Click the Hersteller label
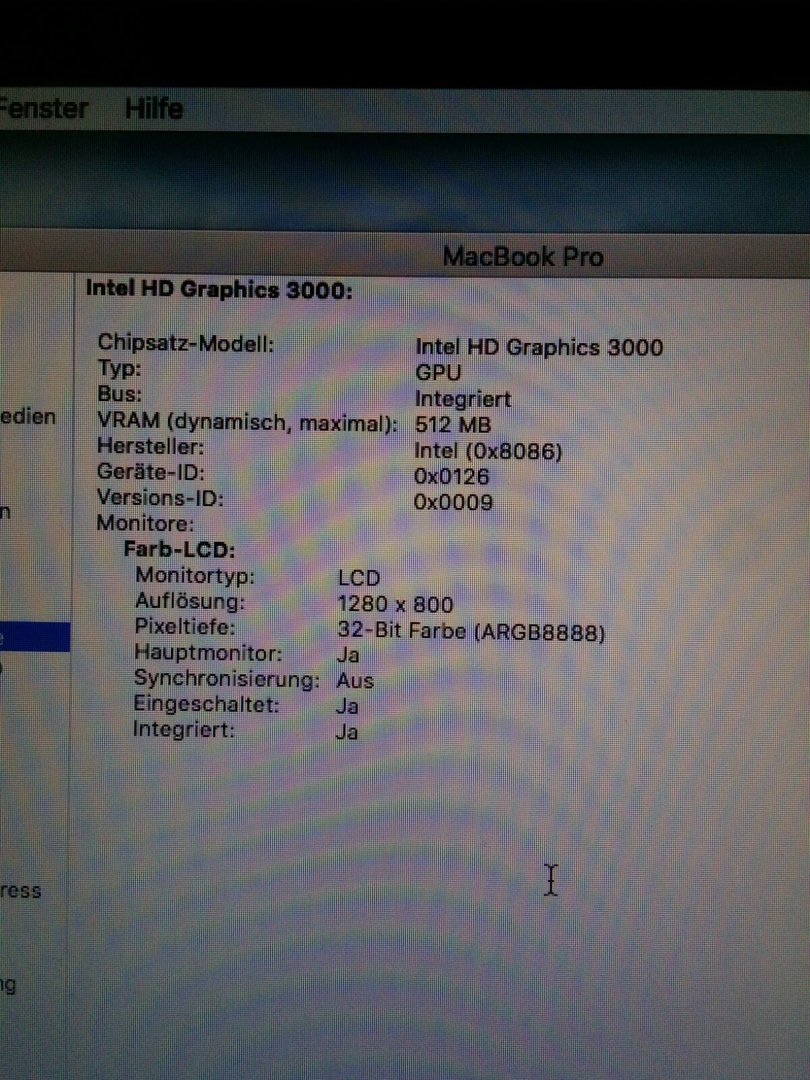This screenshot has height=1080, width=810. tap(150, 446)
